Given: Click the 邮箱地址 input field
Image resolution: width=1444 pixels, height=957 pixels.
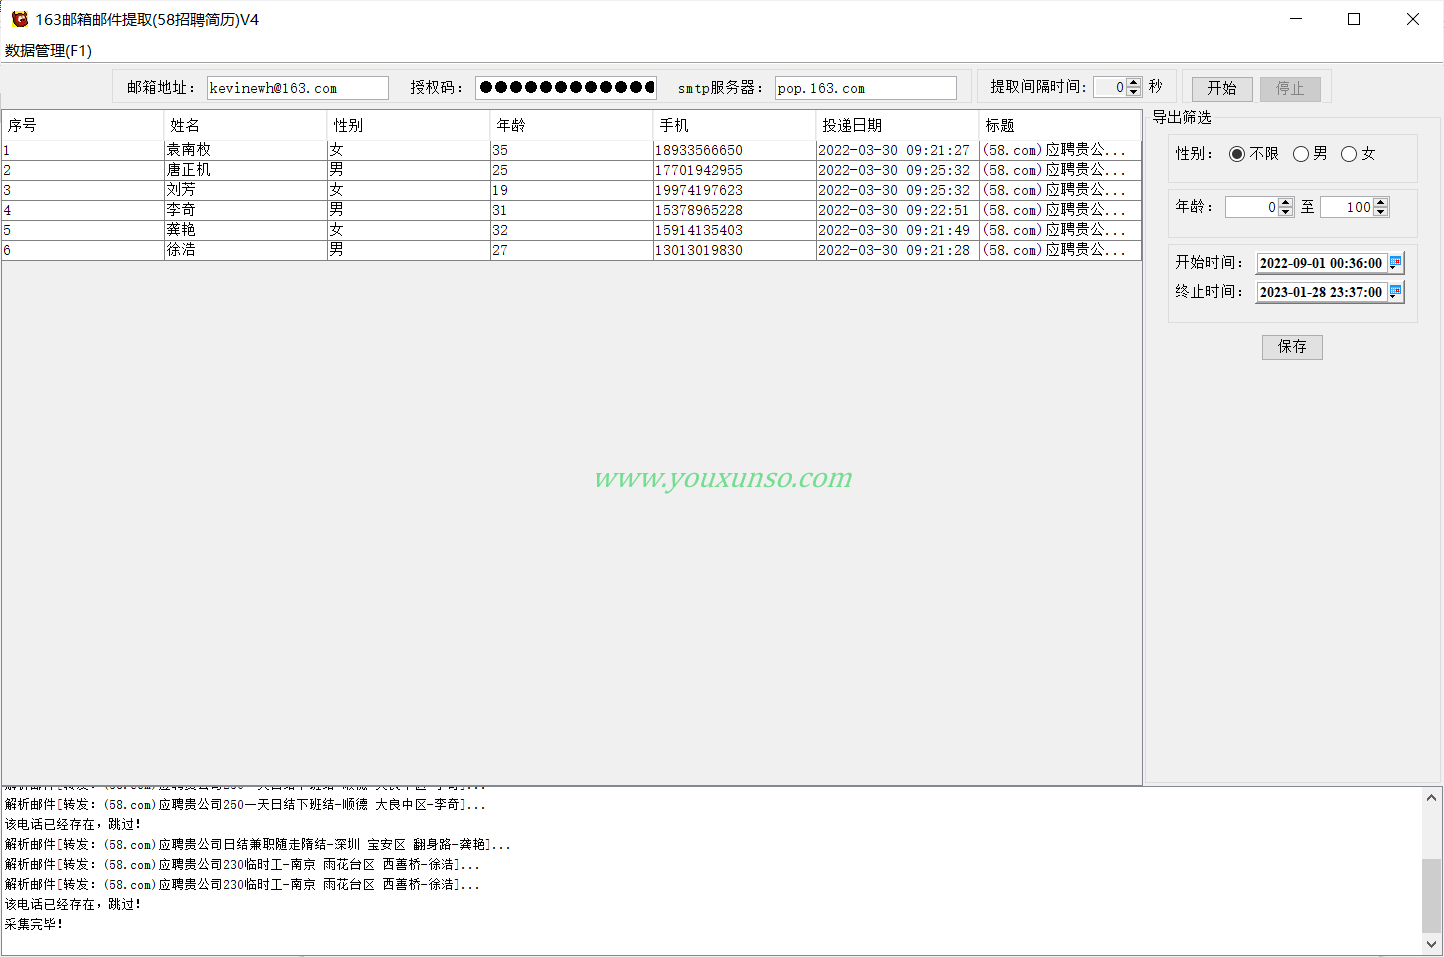Looking at the screenshot, I should (x=297, y=88).
